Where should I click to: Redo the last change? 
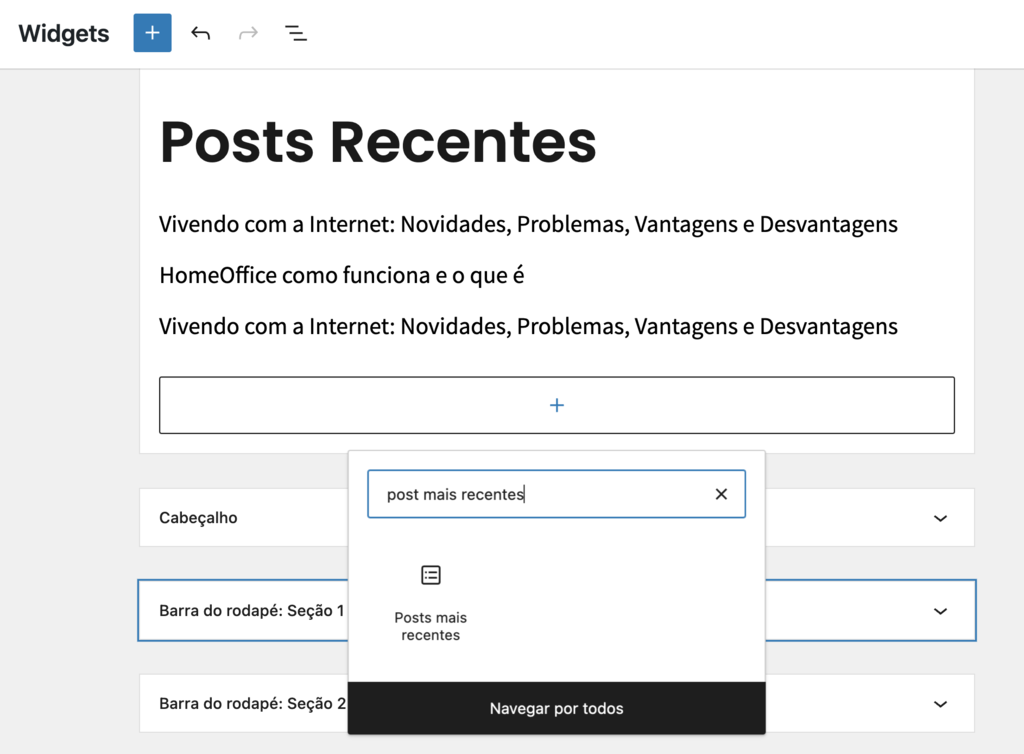coord(248,33)
